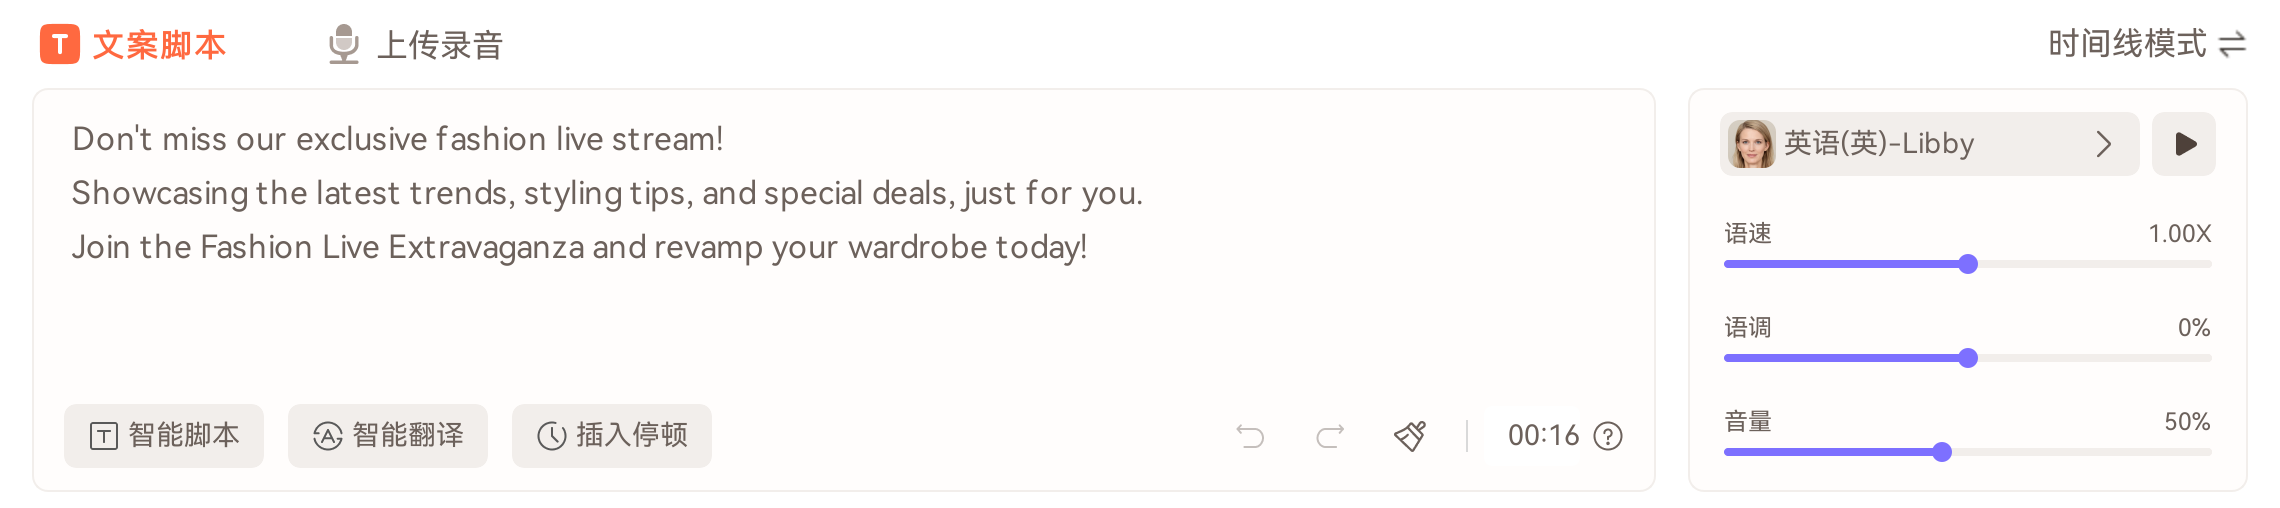Click the 智能脚本 button
This screenshot has height=508, width=2280.
pyautogui.click(x=164, y=436)
